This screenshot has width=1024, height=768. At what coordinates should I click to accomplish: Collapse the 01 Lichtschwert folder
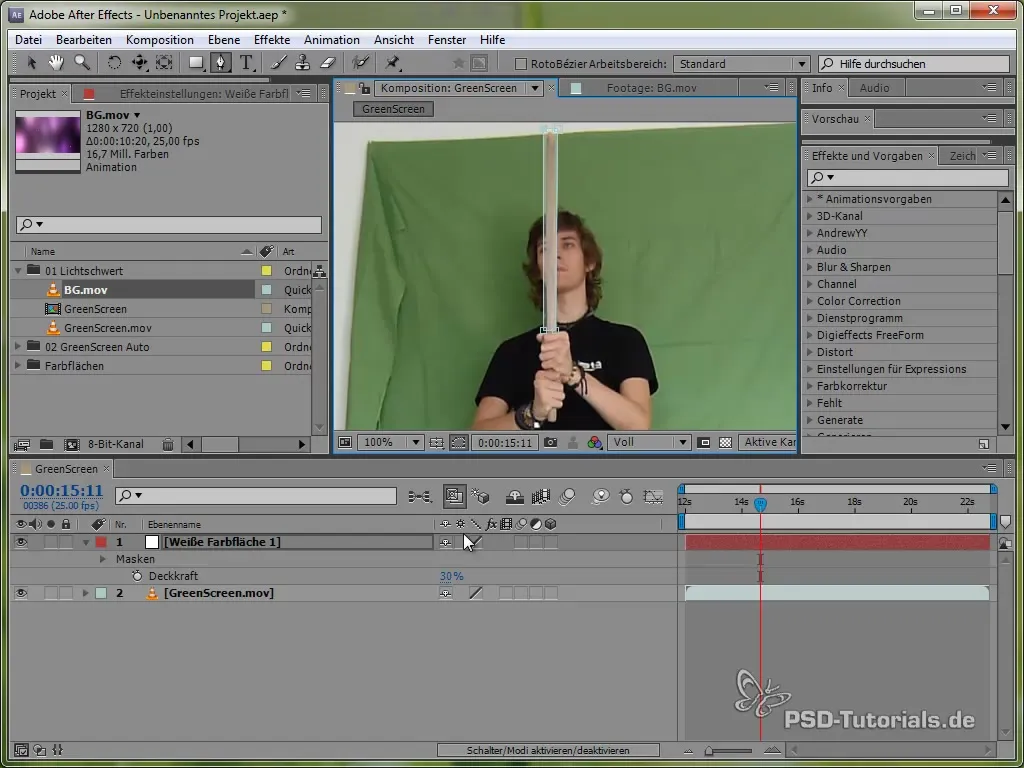[18, 270]
